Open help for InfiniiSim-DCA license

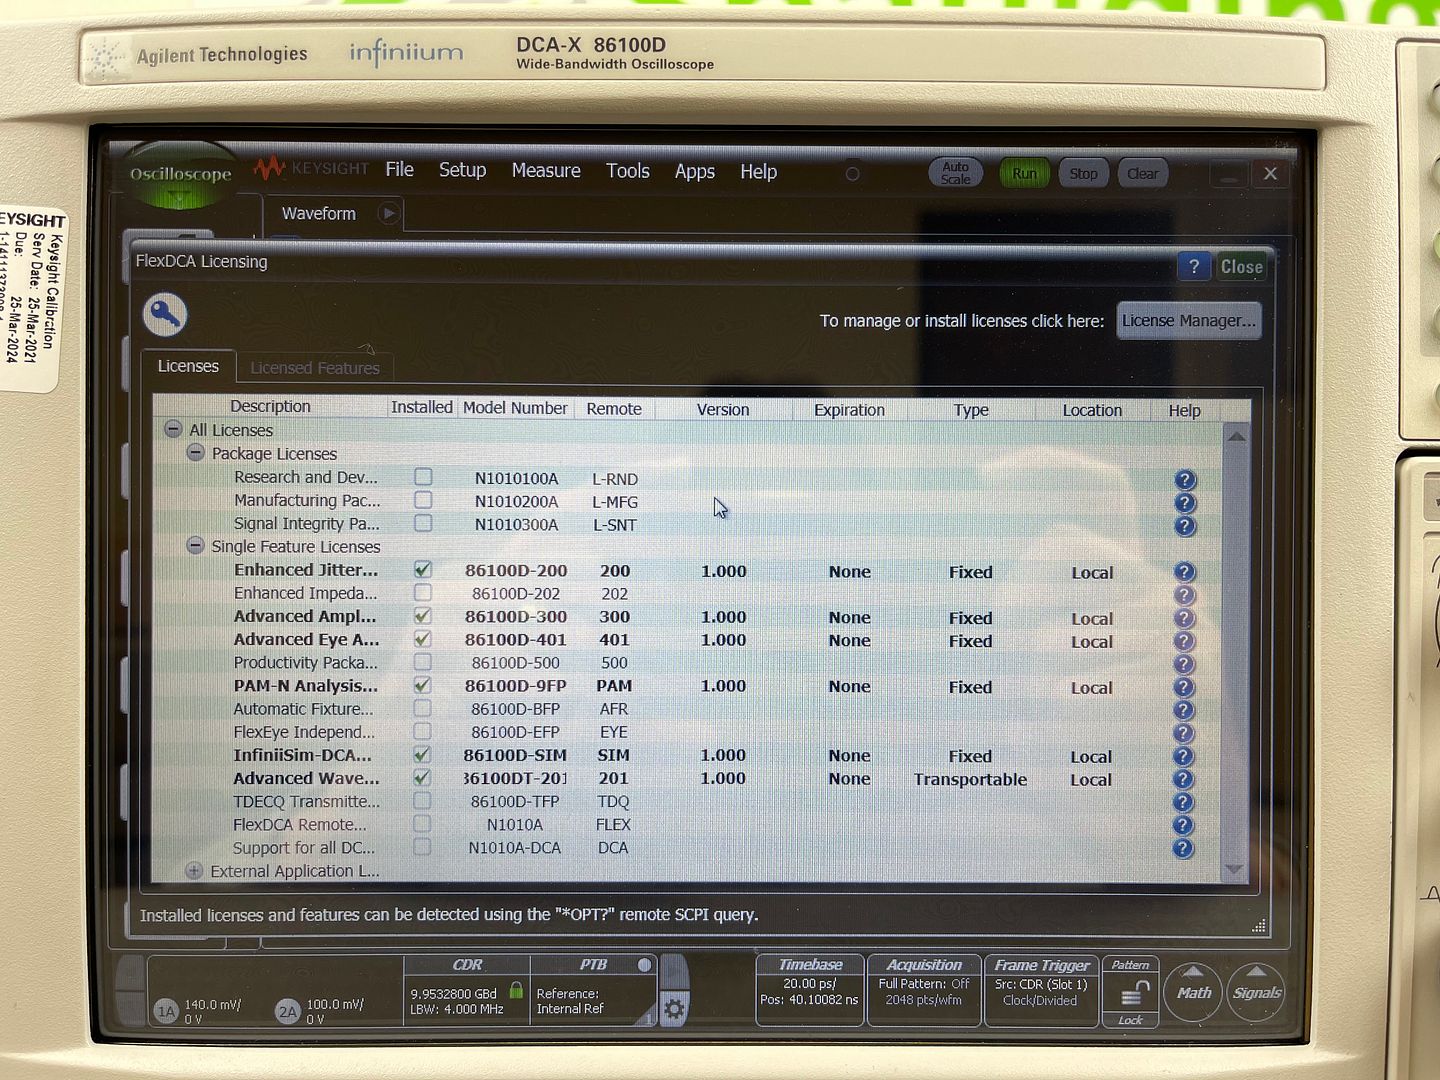1184,756
